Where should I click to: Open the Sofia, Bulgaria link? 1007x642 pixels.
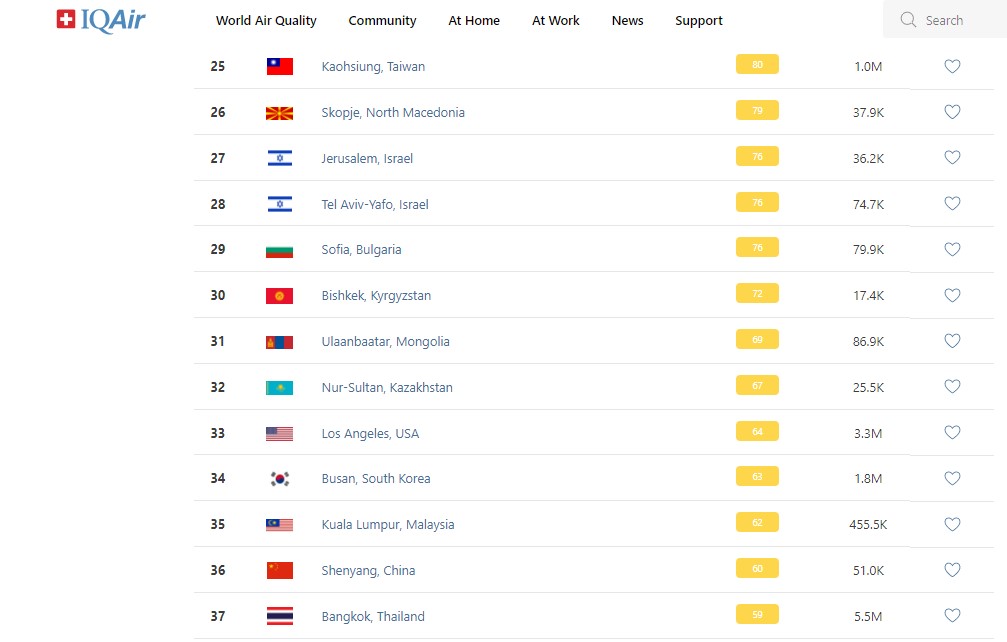(361, 250)
